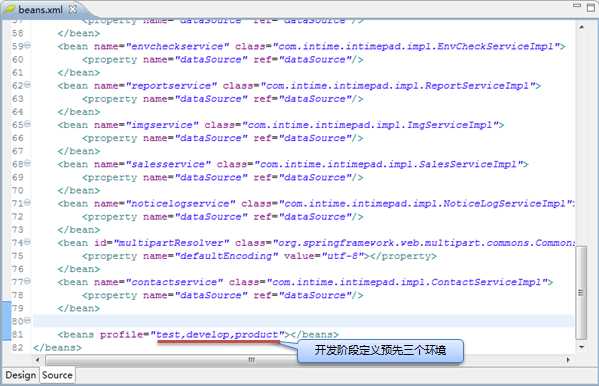Switch to the Source tab
The image size is (599, 386).
tap(57, 375)
